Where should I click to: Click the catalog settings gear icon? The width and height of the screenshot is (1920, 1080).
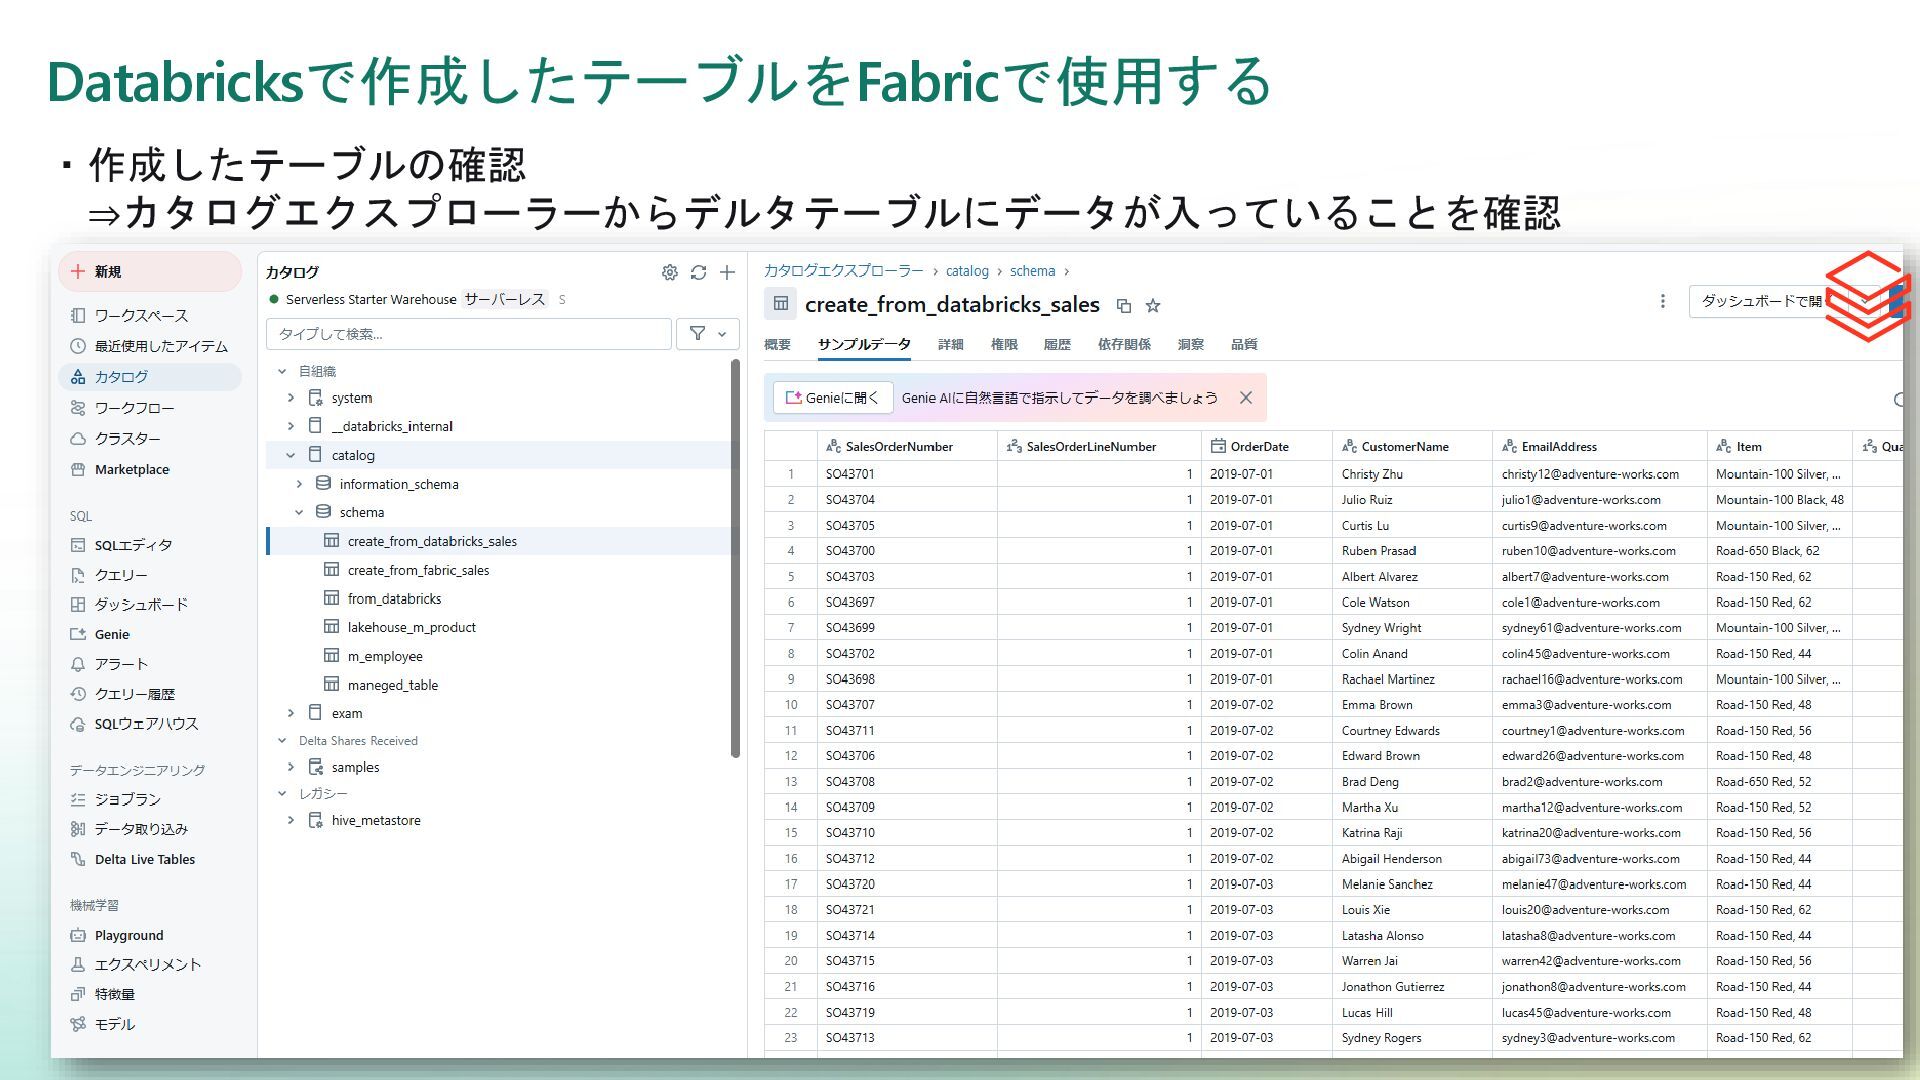[669, 272]
